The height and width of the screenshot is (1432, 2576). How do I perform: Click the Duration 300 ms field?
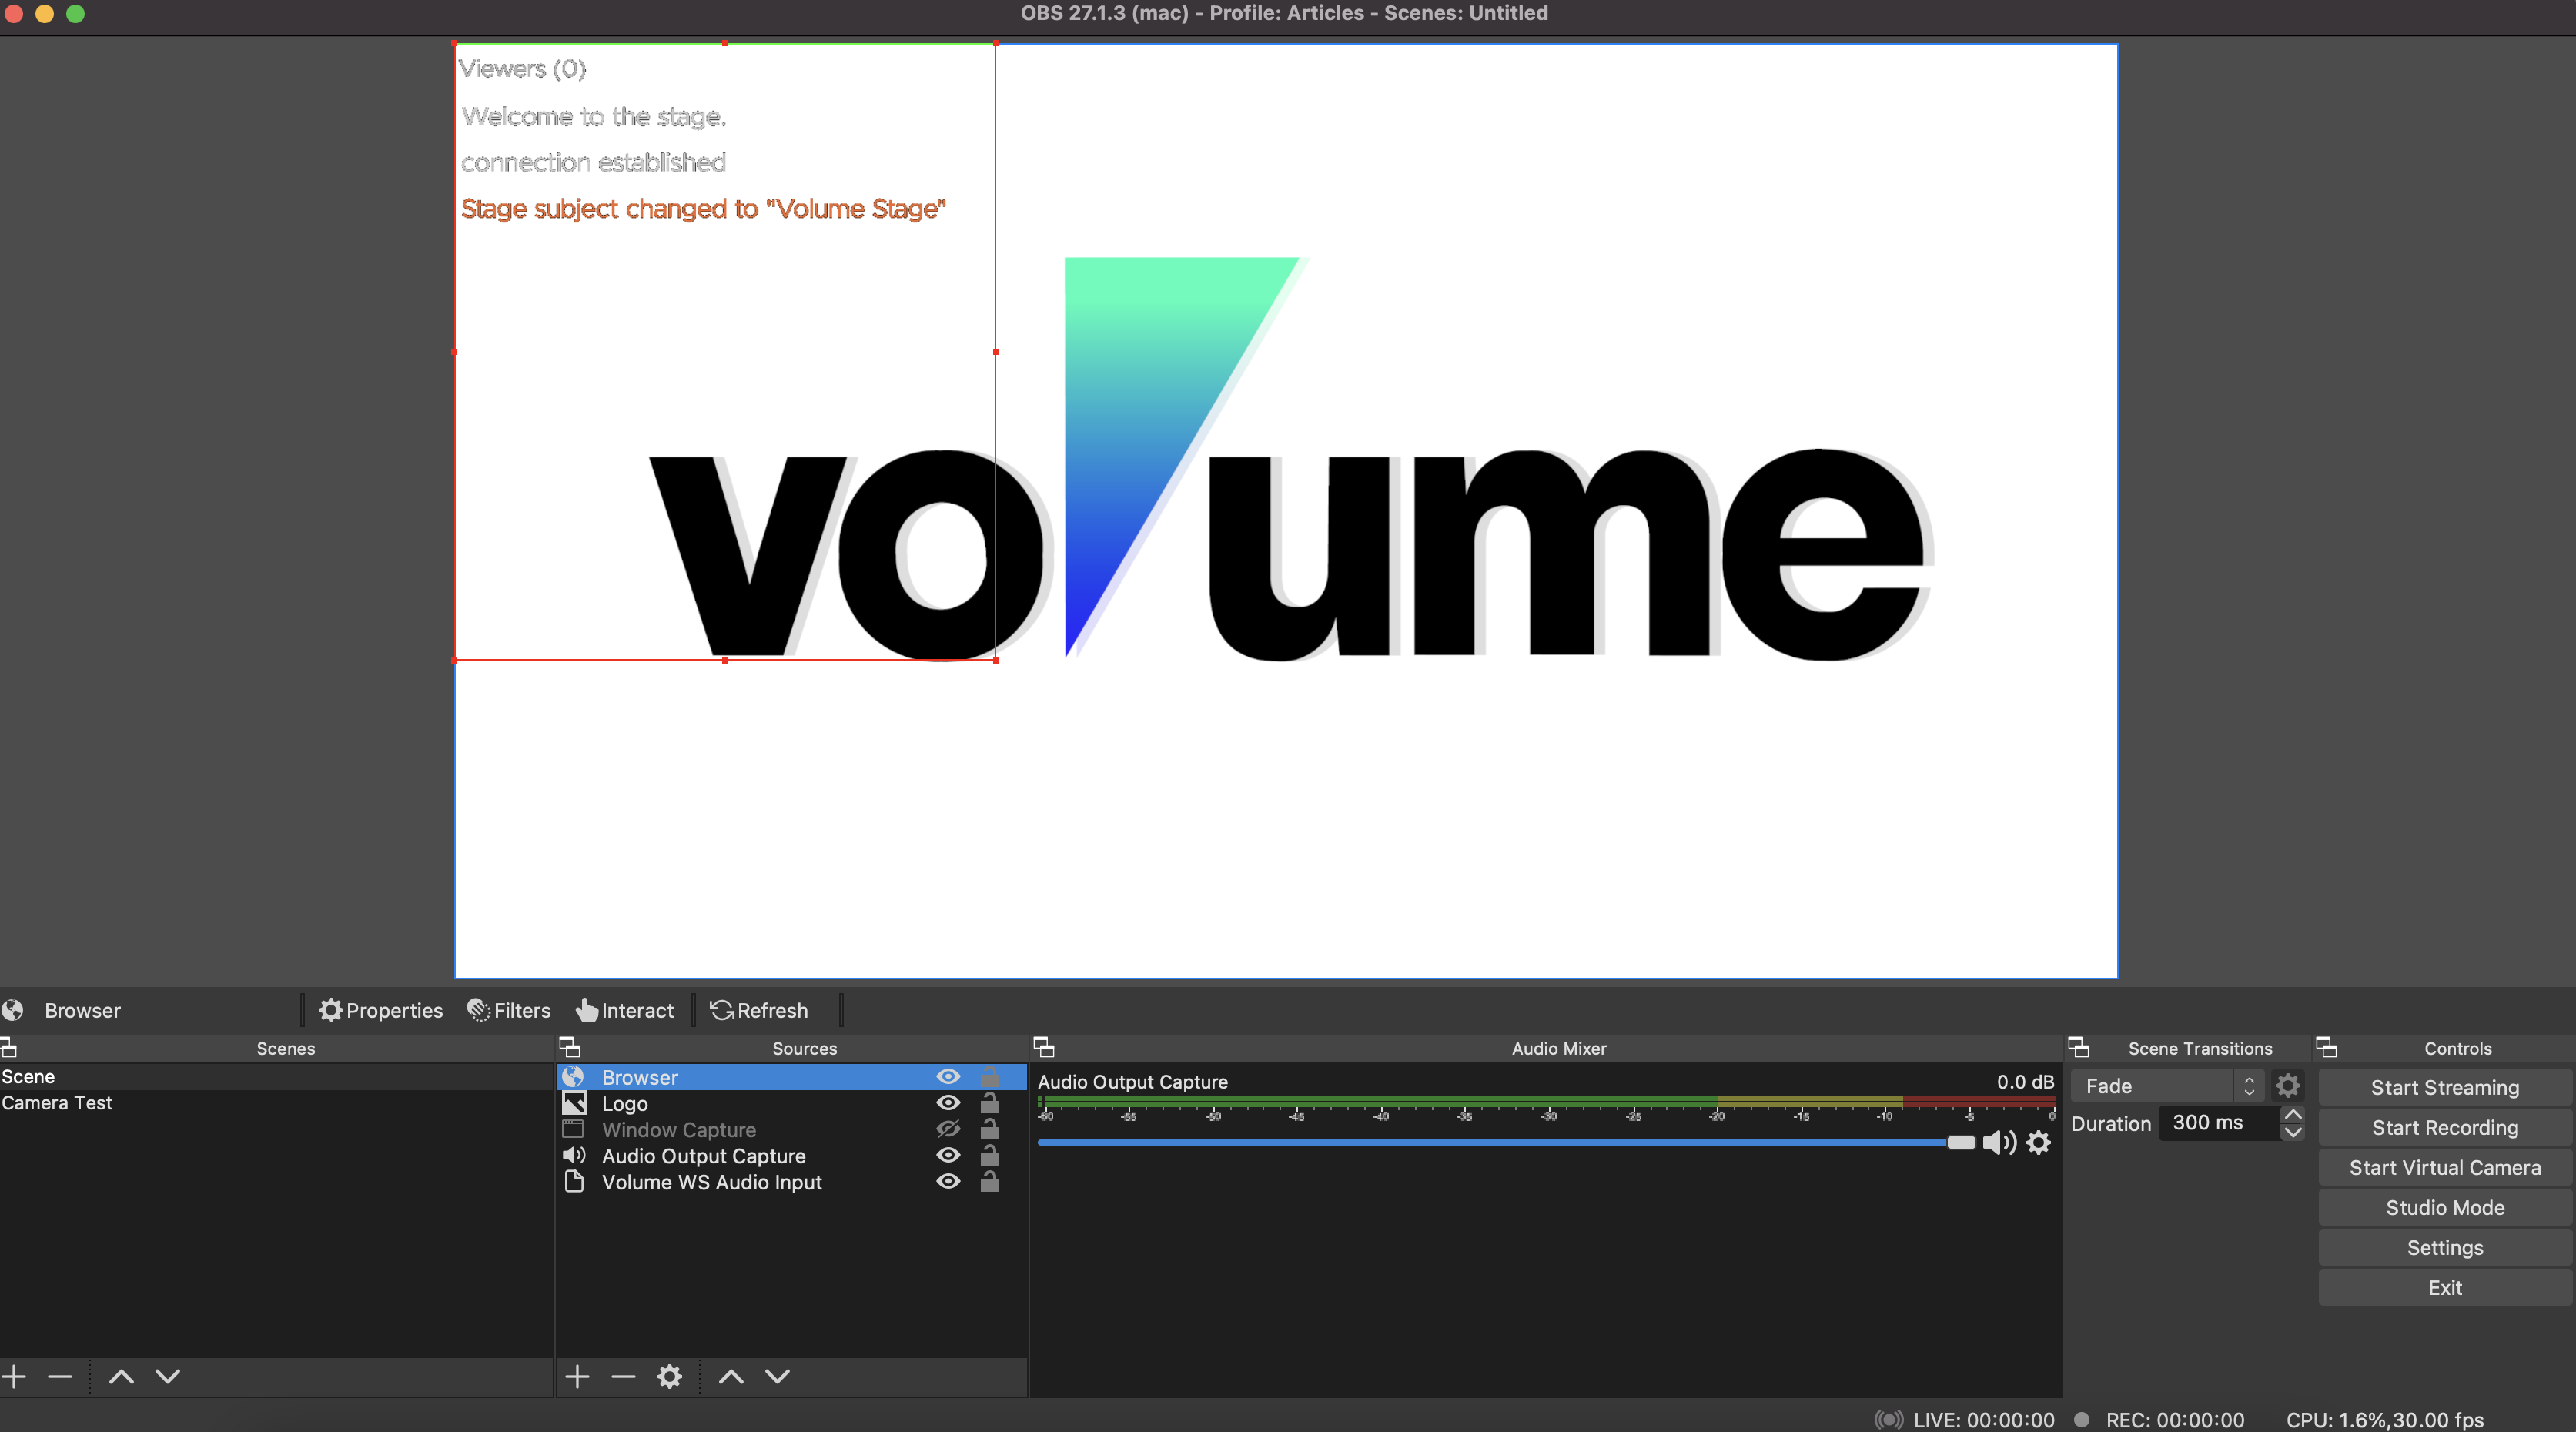tap(2219, 1123)
